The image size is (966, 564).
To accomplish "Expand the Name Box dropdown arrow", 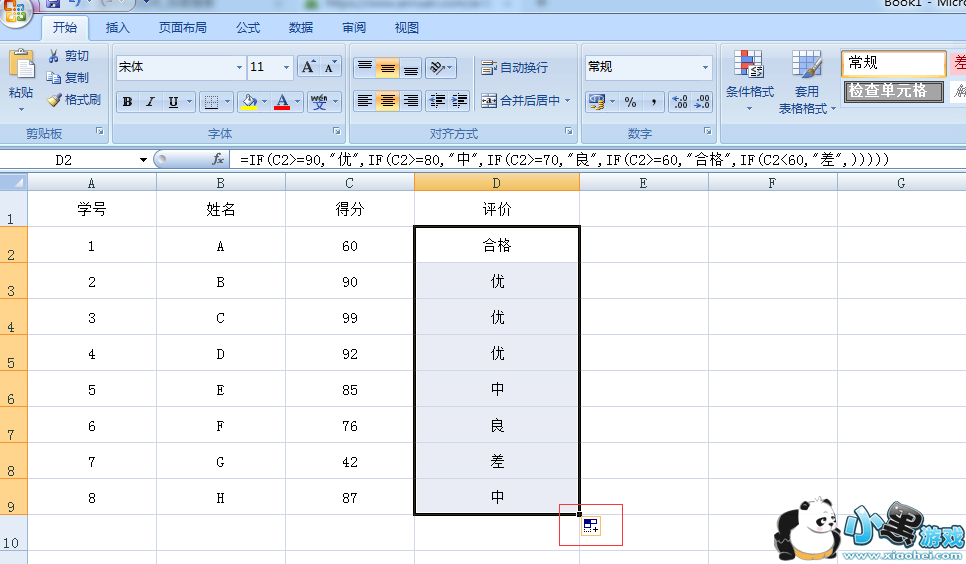I will coord(143,160).
